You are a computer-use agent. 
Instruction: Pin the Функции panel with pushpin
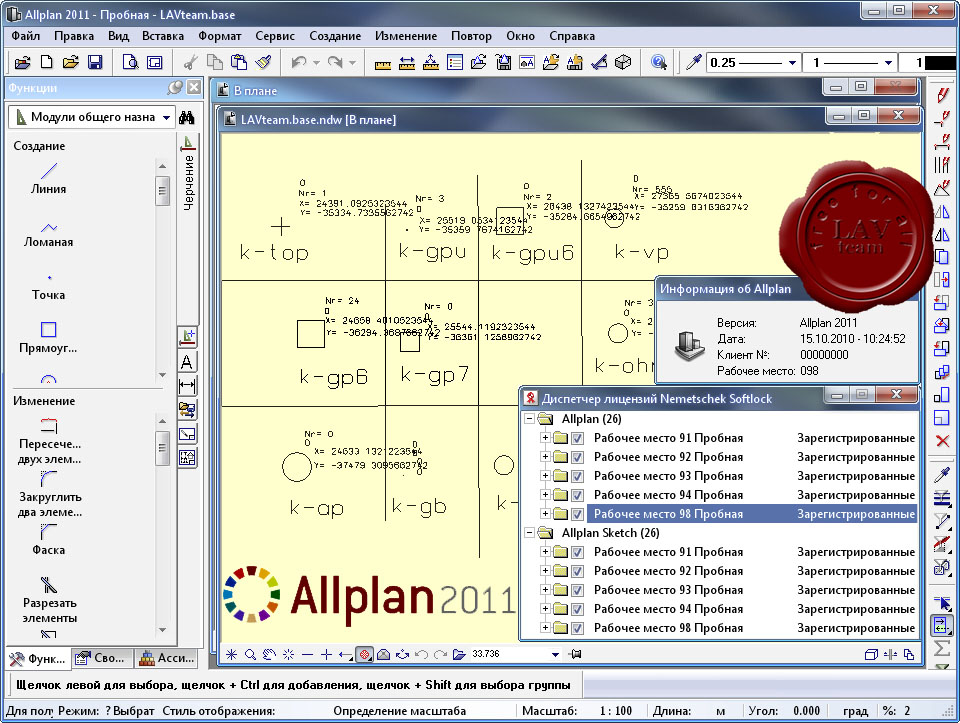coord(175,88)
